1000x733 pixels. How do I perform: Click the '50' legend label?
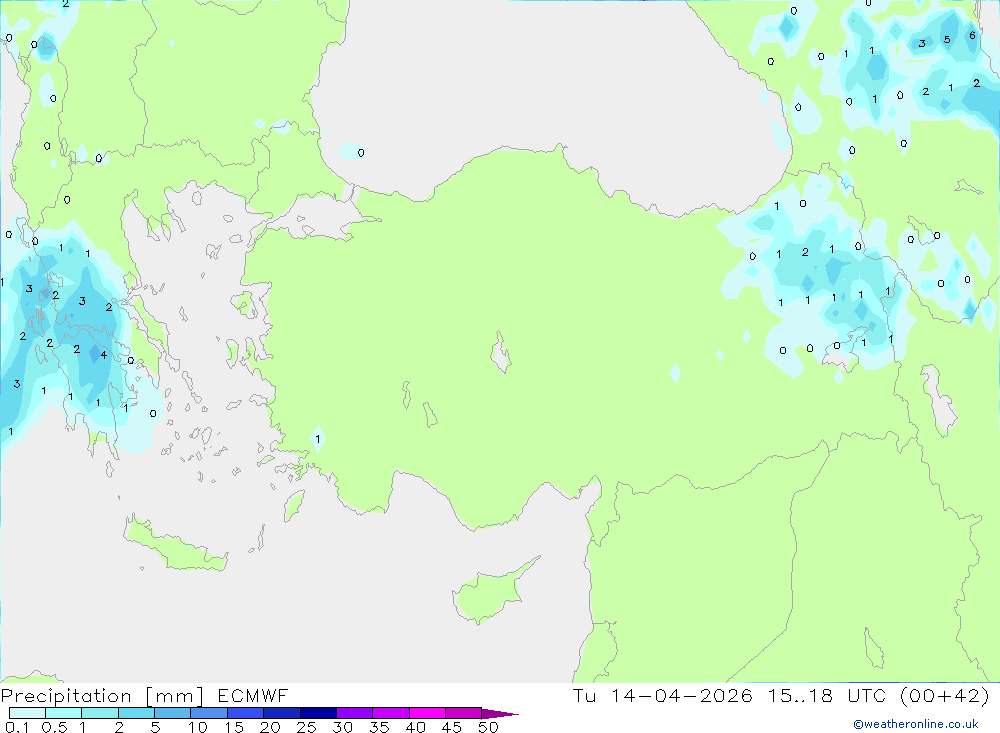pos(488,727)
